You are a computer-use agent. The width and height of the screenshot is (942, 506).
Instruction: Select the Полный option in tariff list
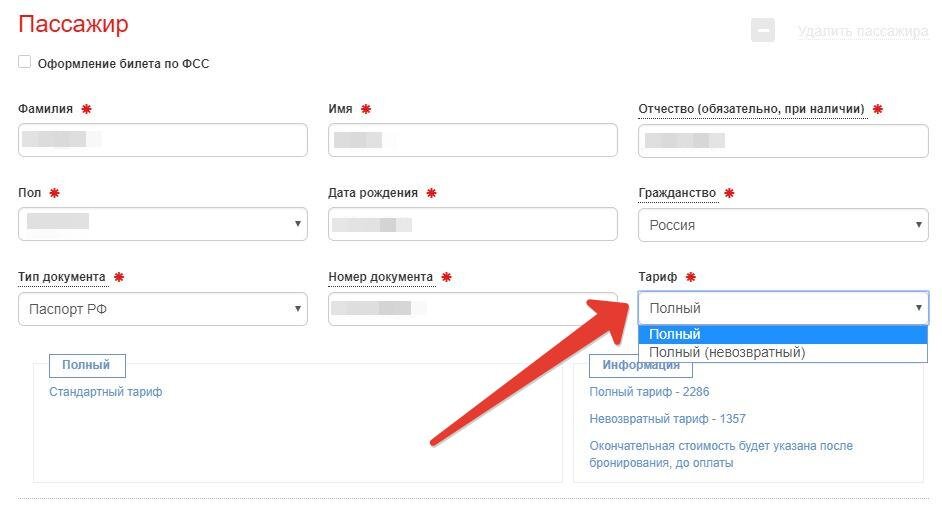click(783, 334)
